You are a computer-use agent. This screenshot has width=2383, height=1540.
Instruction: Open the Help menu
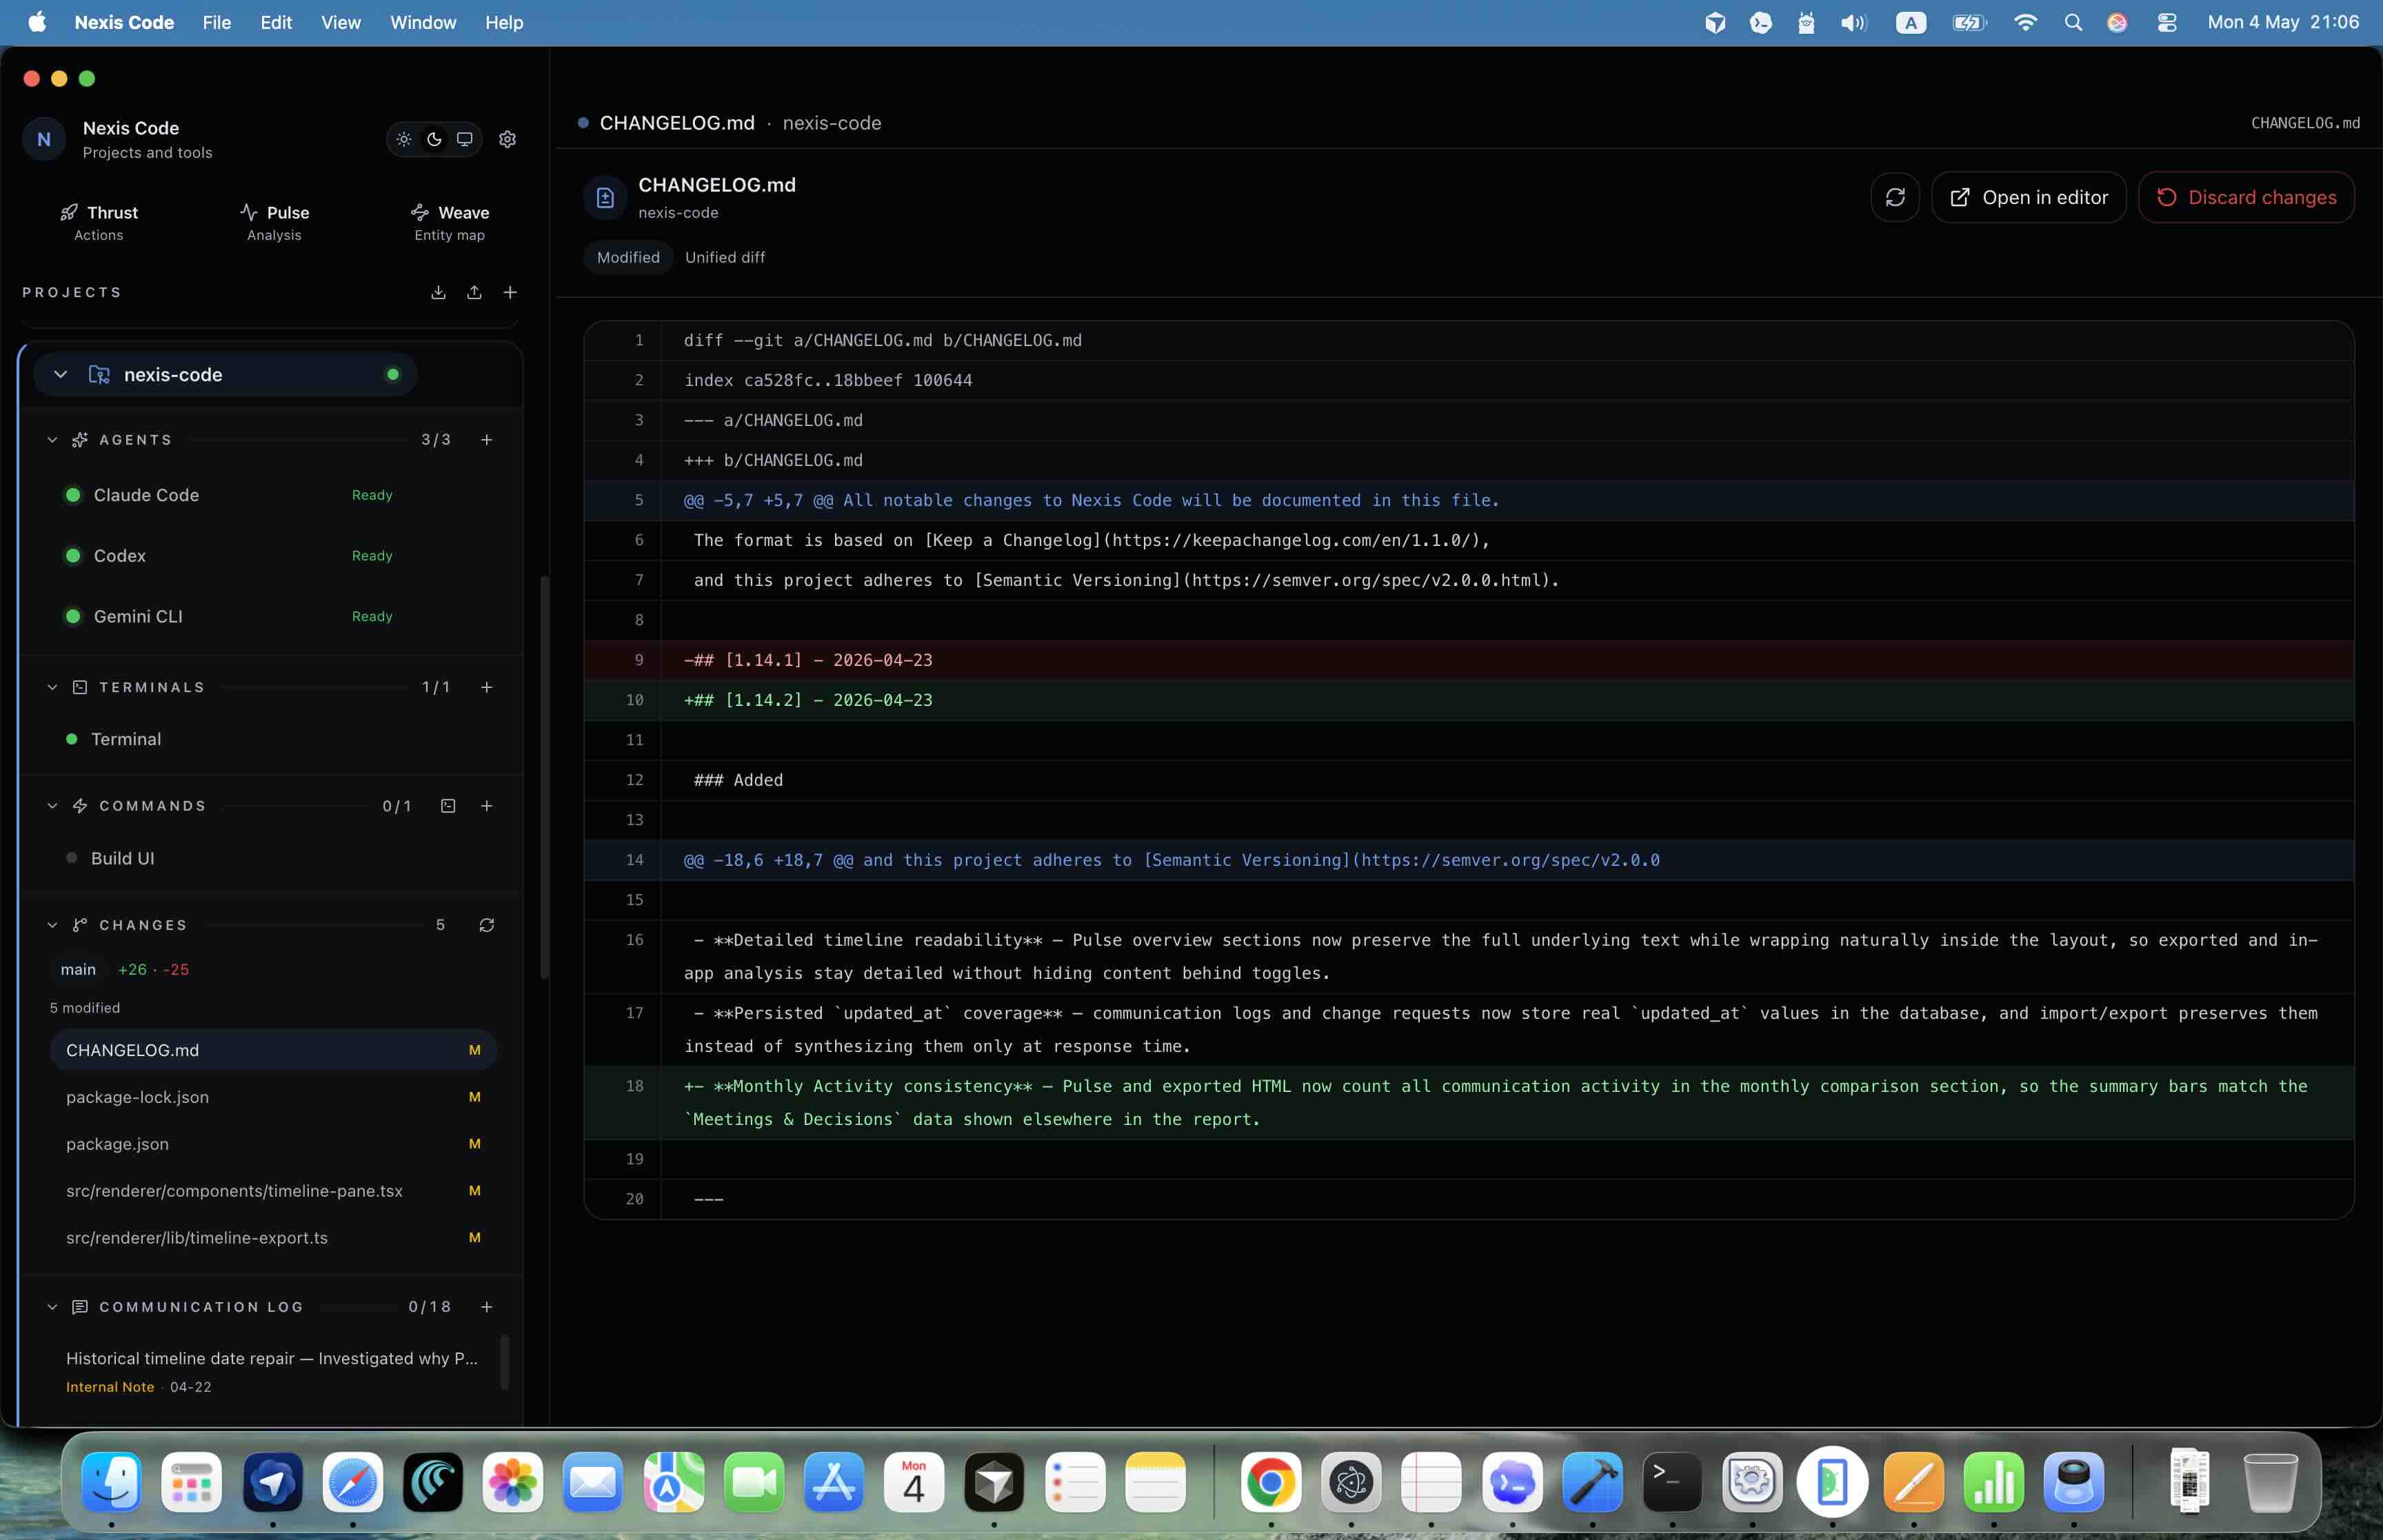(504, 22)
